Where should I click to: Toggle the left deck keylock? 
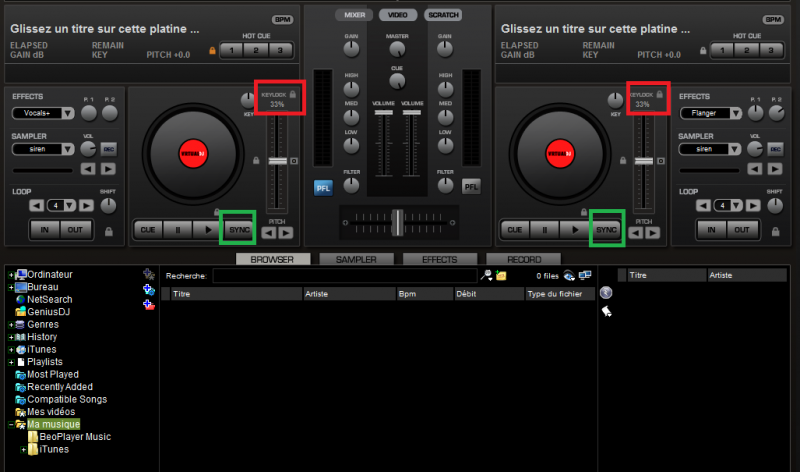[293, 94]
